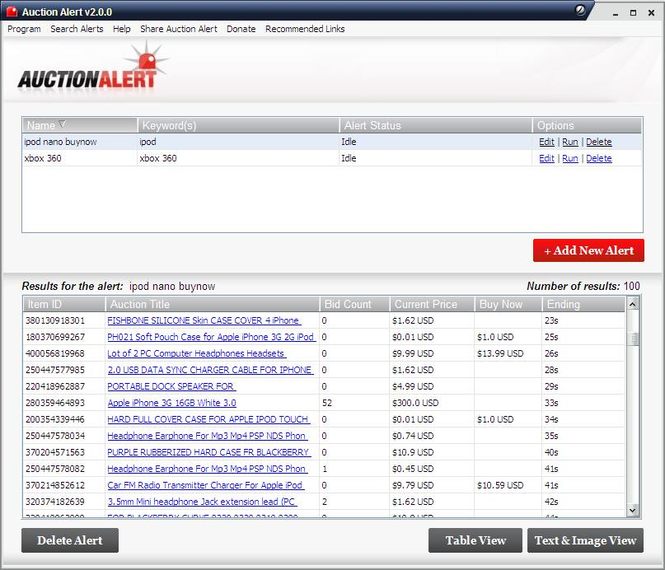Click the $10.59 USD Buy Now price
665x570 pixels.
[500, 485]
